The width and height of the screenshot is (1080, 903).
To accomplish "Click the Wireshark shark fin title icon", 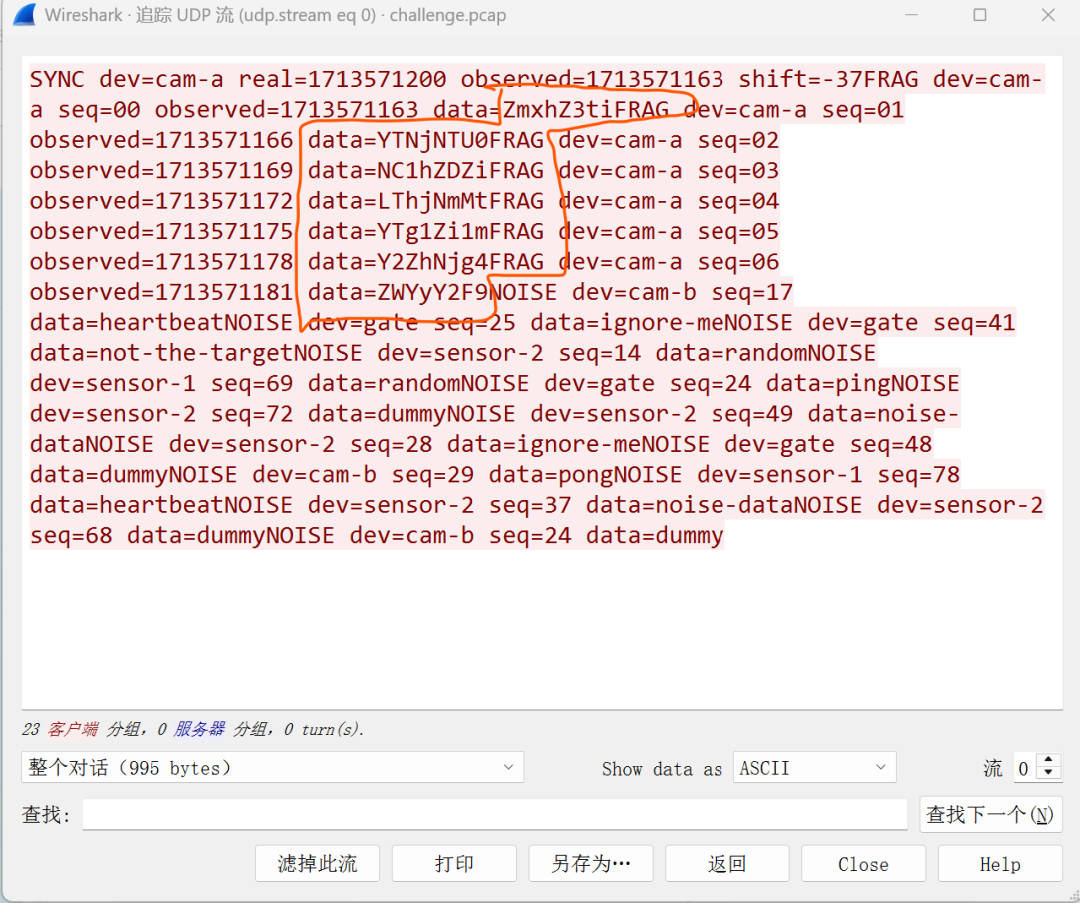I will [x=24, y=15].
